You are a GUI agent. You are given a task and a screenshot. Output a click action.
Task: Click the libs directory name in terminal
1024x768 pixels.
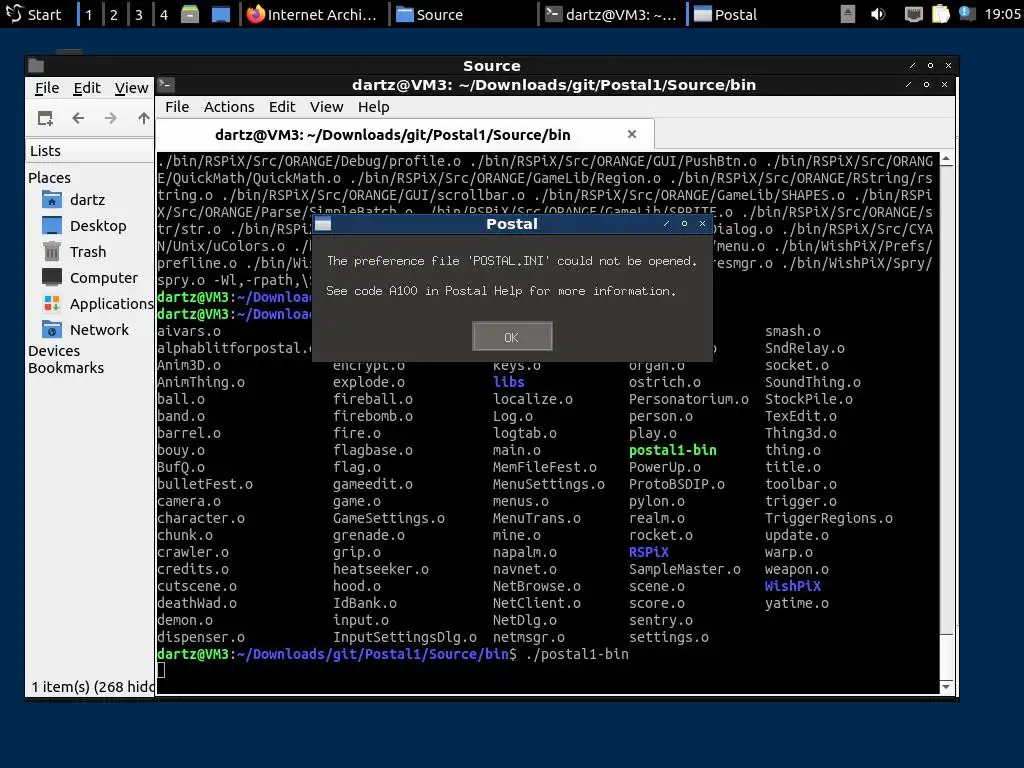pyautogui.click(x=509, y=382)
